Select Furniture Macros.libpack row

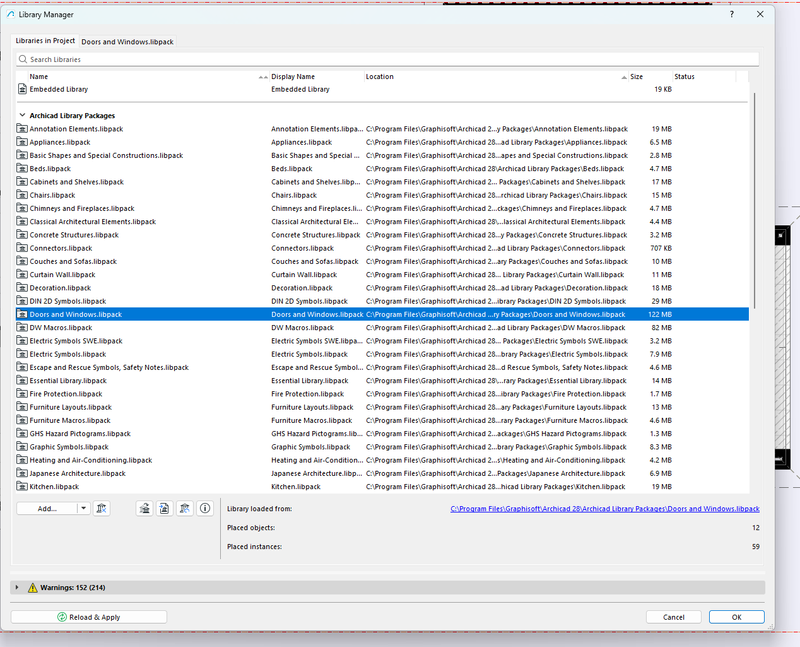coord(383,420)
